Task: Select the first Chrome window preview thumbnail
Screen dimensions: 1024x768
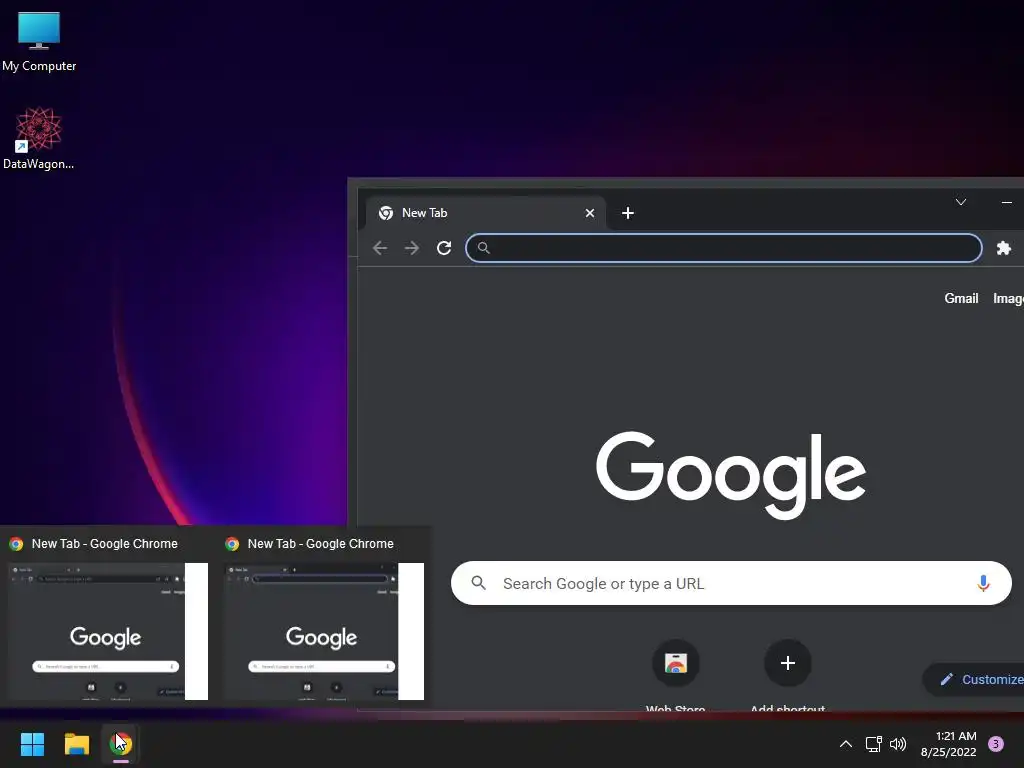Action: pyautogui.click(x=108, y=631)
